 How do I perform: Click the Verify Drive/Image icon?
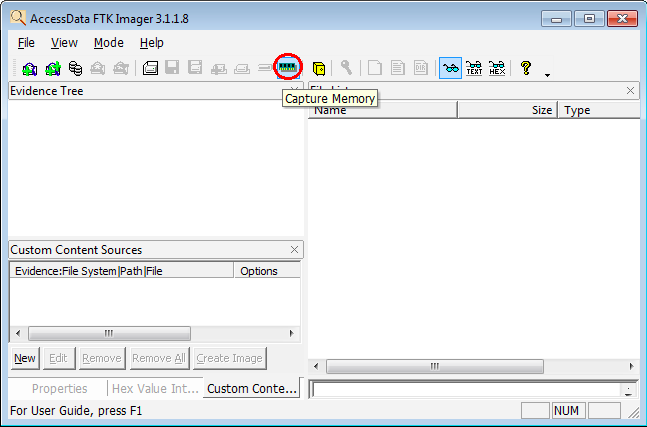pos(264,68)
